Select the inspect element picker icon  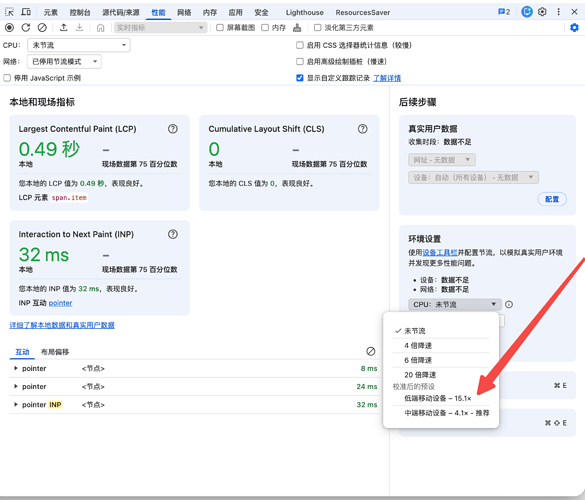point(9,12)
